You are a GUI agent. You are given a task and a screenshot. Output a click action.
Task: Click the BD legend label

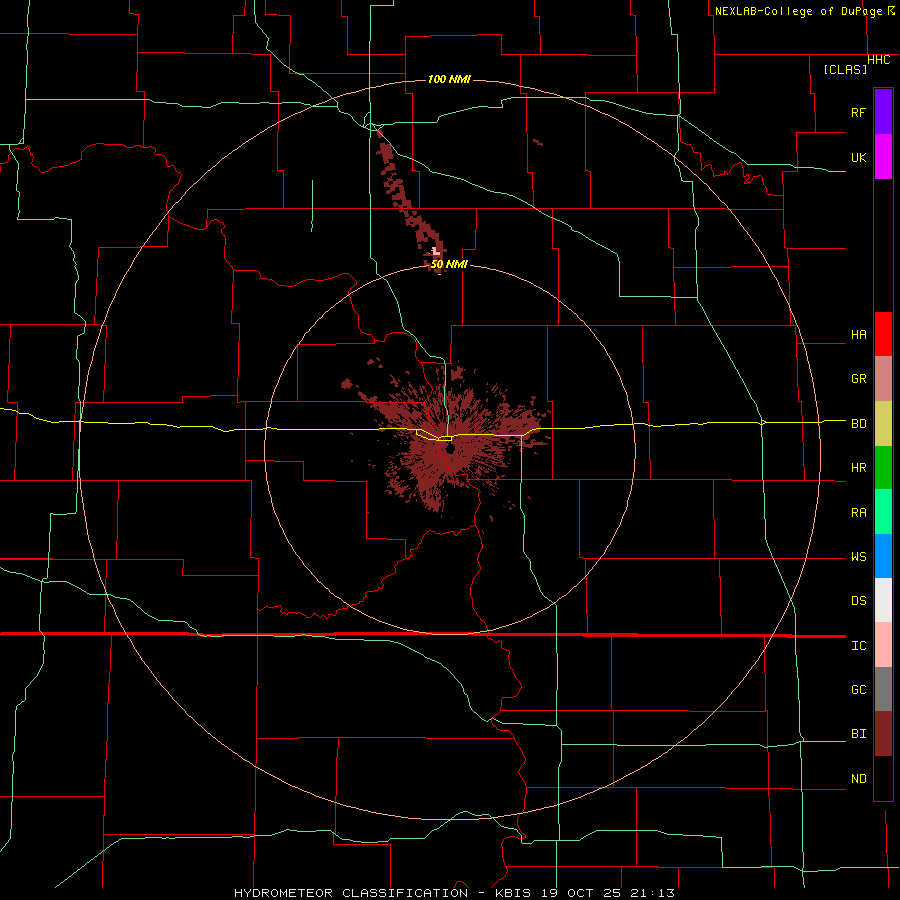[858, 424]
